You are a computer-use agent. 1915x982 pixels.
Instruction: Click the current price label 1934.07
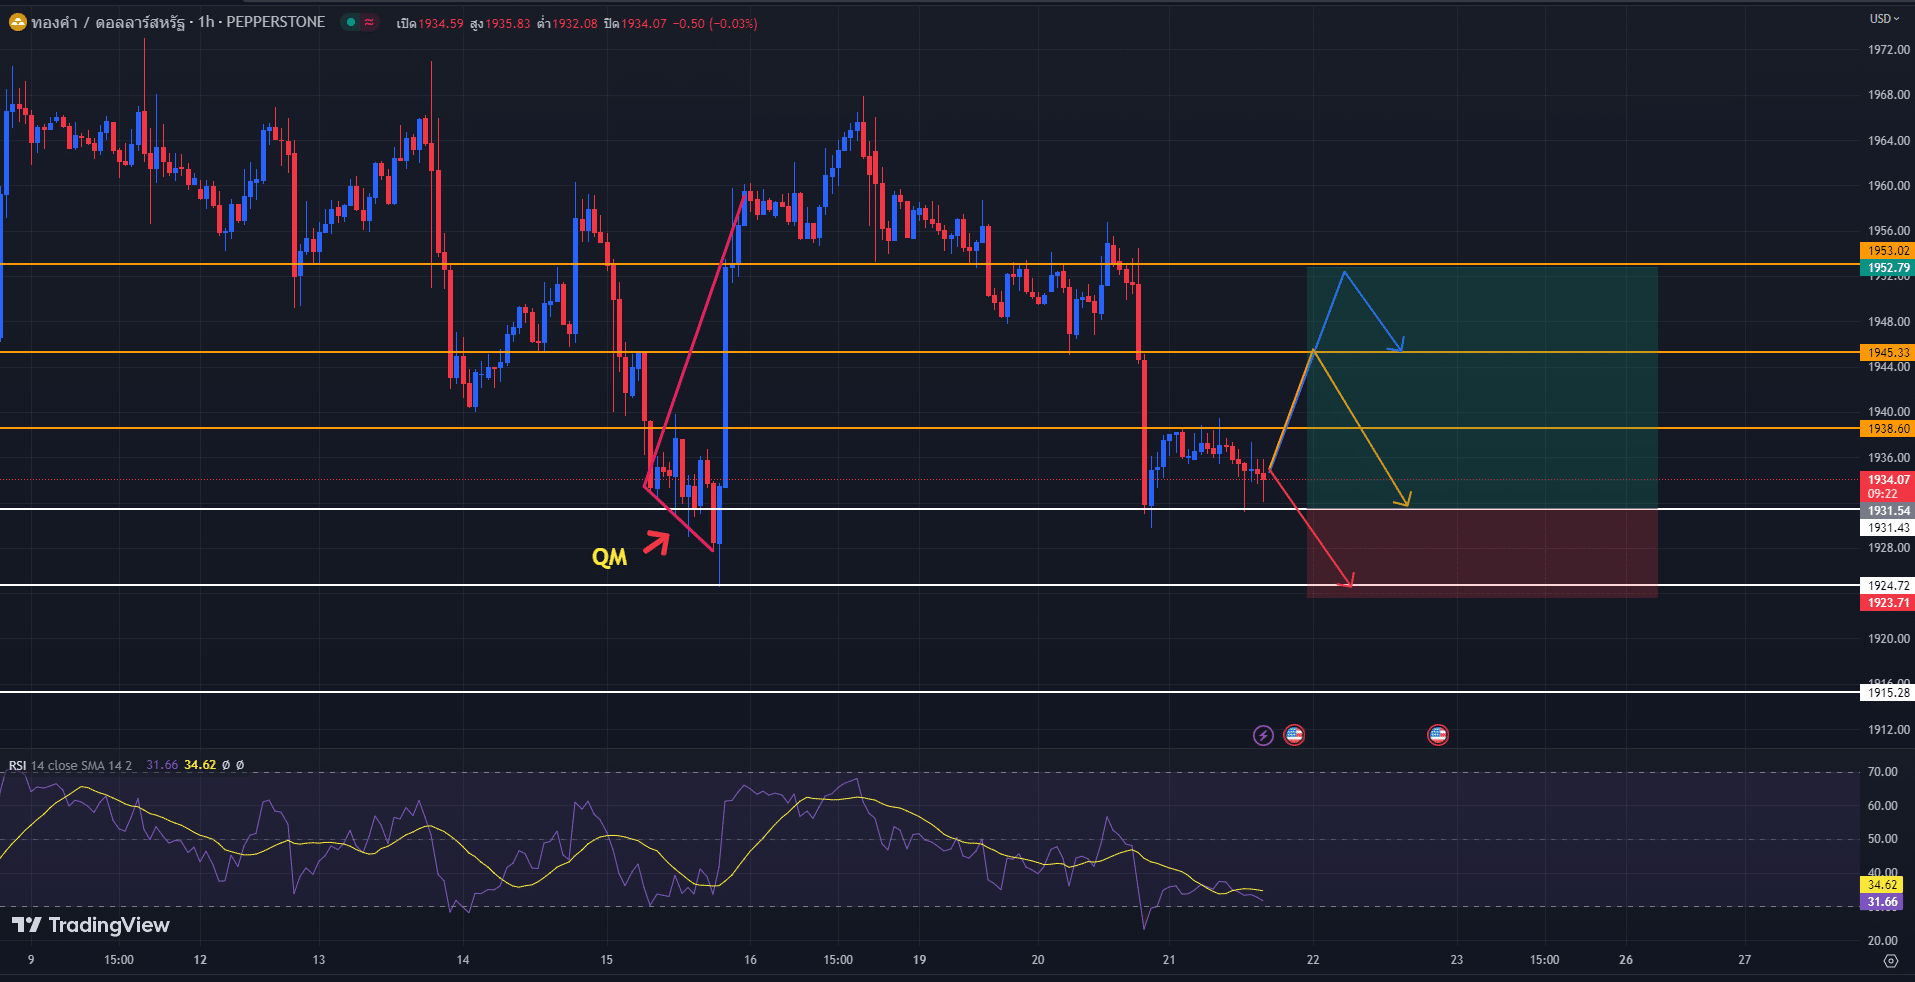pyautogui.click(x=1888, y=480)
